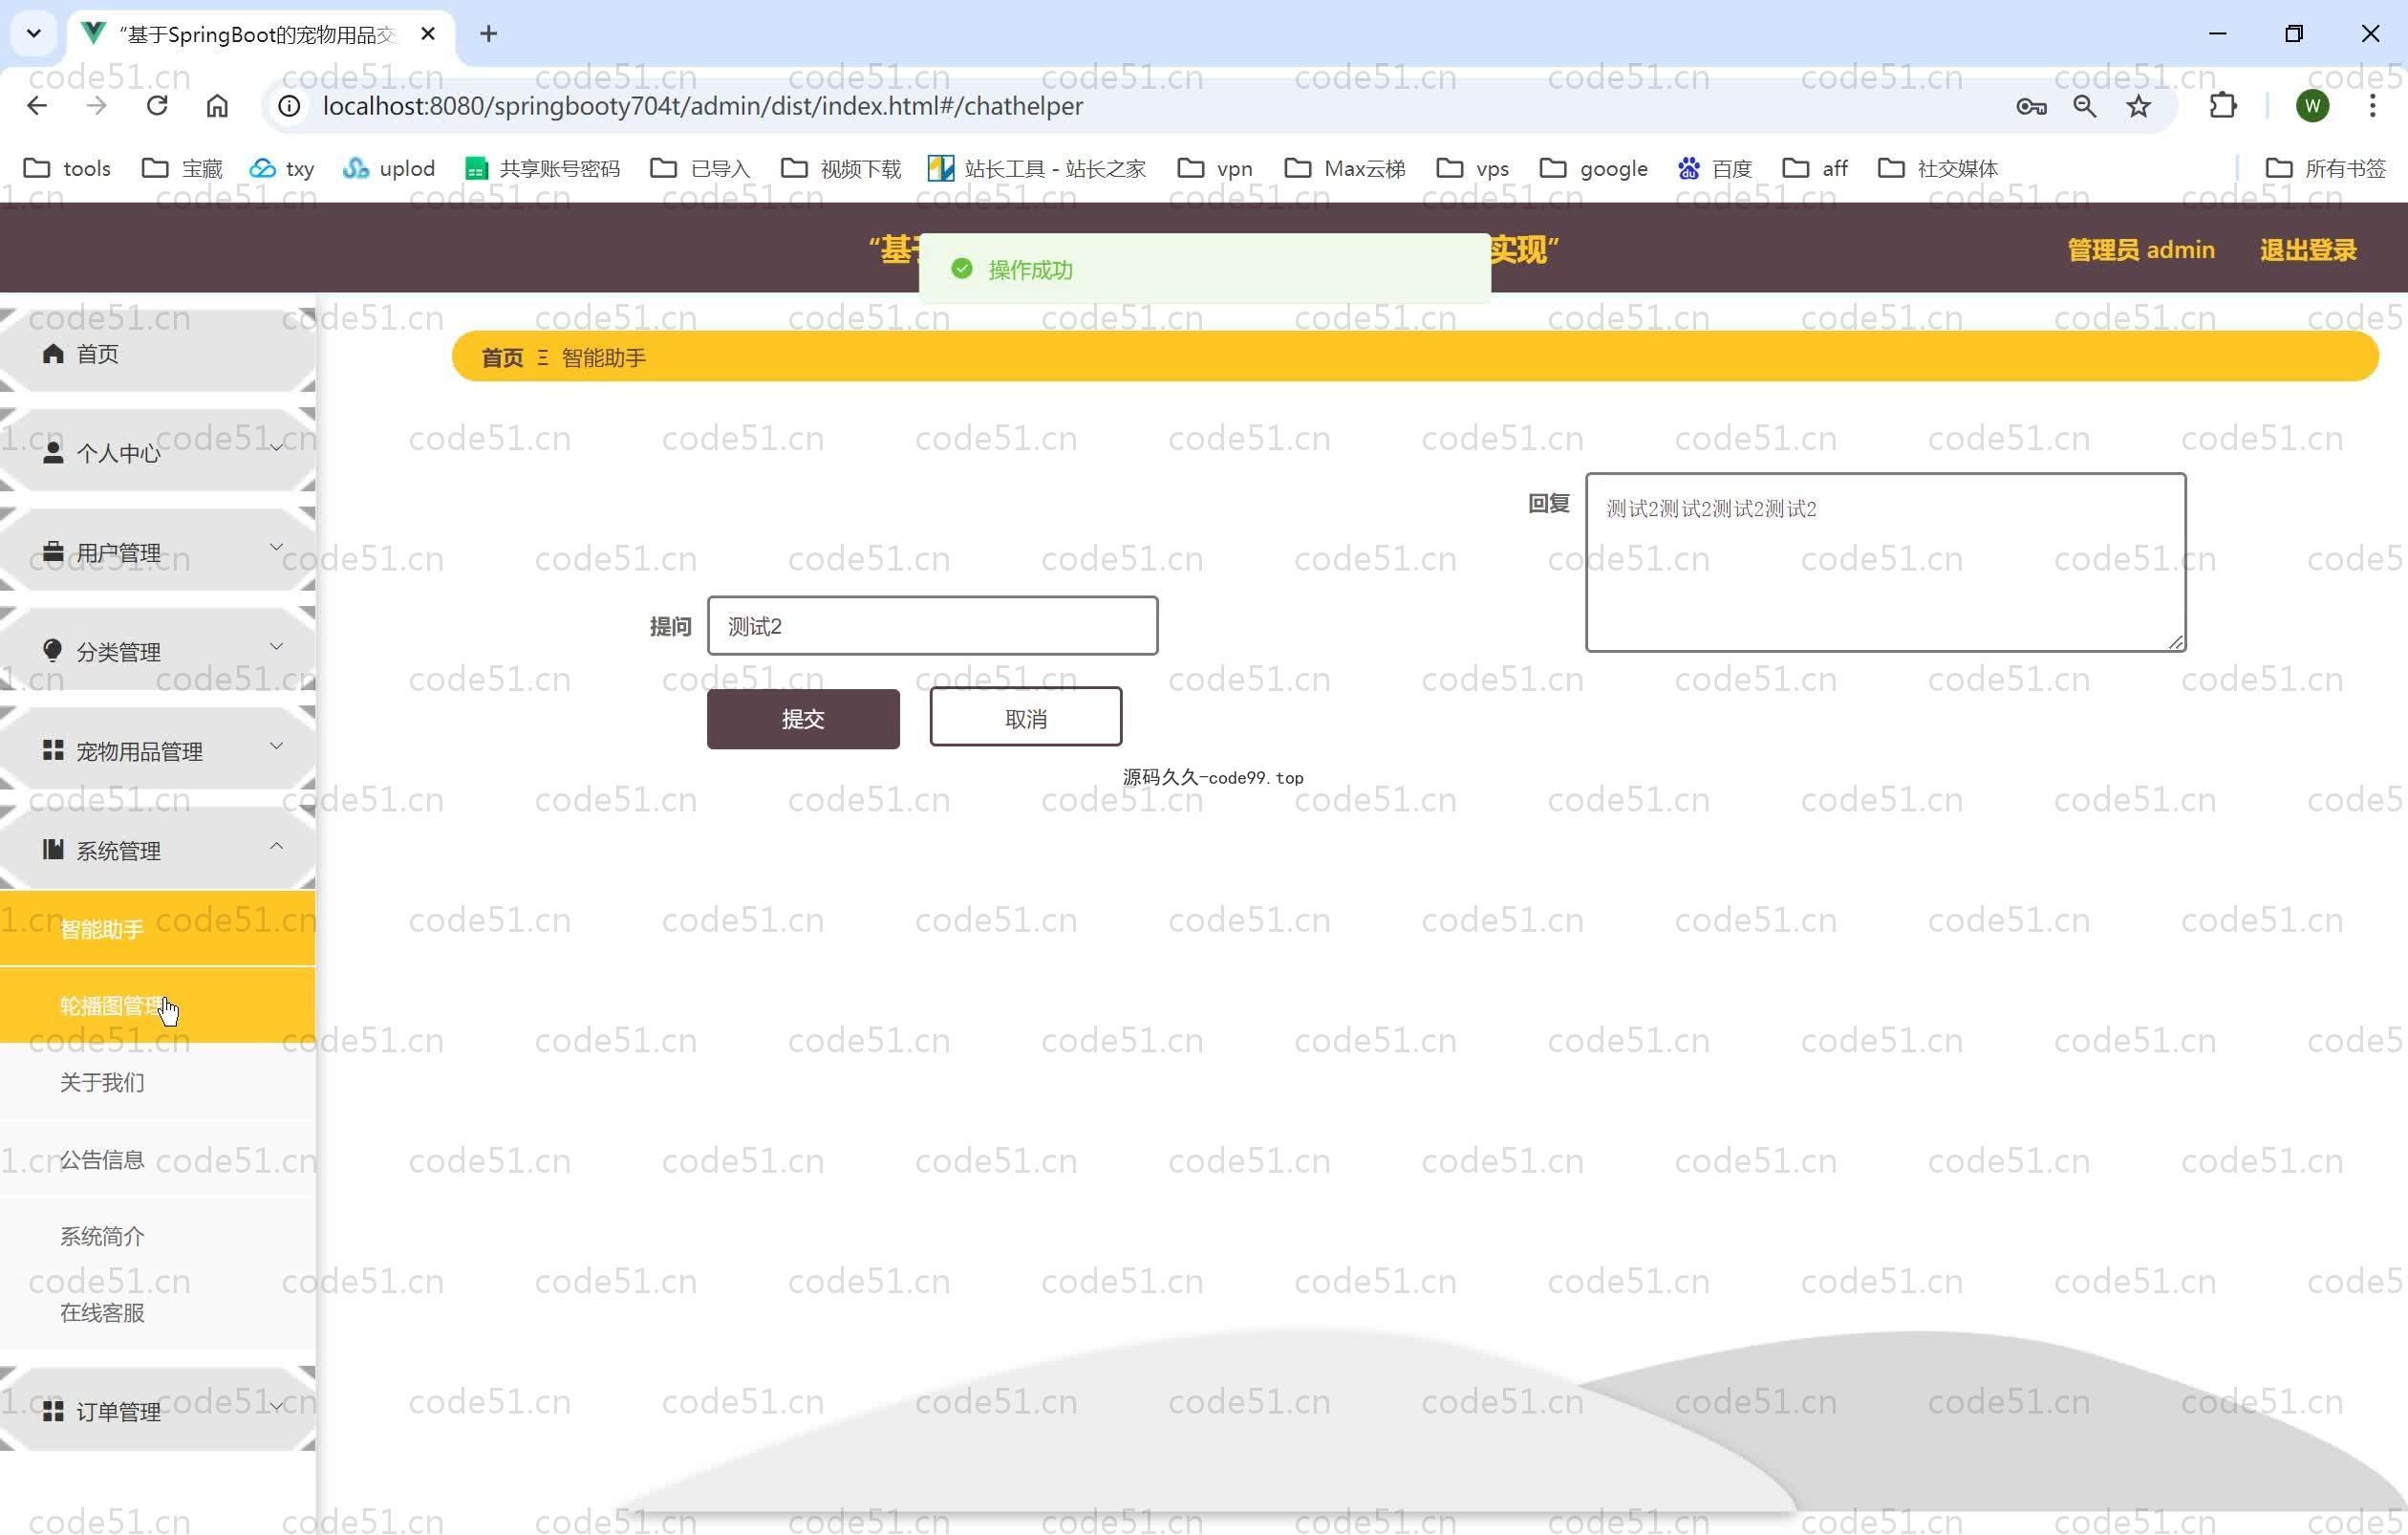Image resolution: width=2408 pixels, height=1535 pixels.
Task: Open the saved passwords key icon
Action: click(2030, 106)
